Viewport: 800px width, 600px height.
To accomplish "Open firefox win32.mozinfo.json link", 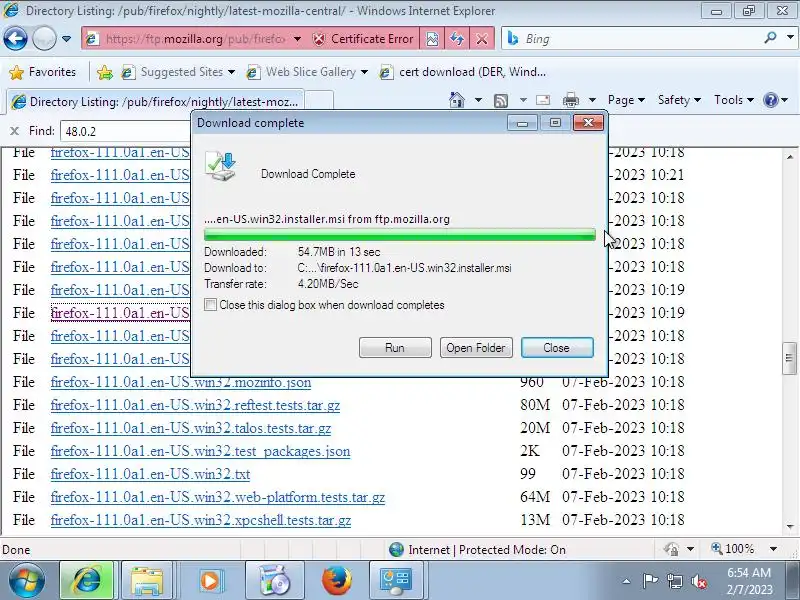I will click(x=181, y=382).
